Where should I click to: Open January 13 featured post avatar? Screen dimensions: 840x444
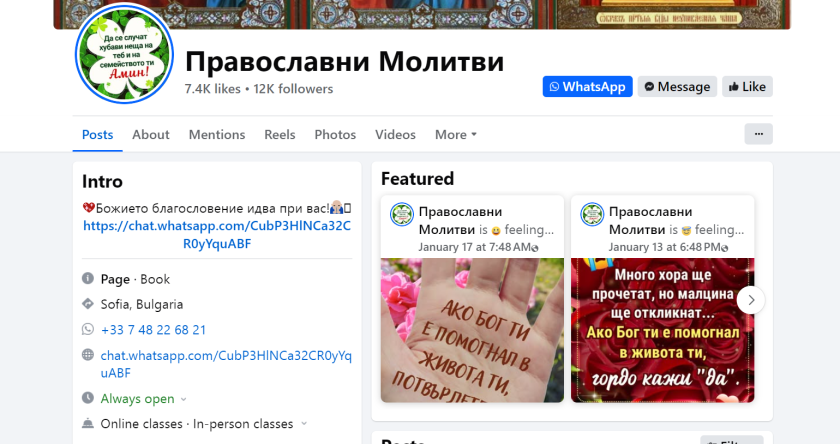[592, 214]
